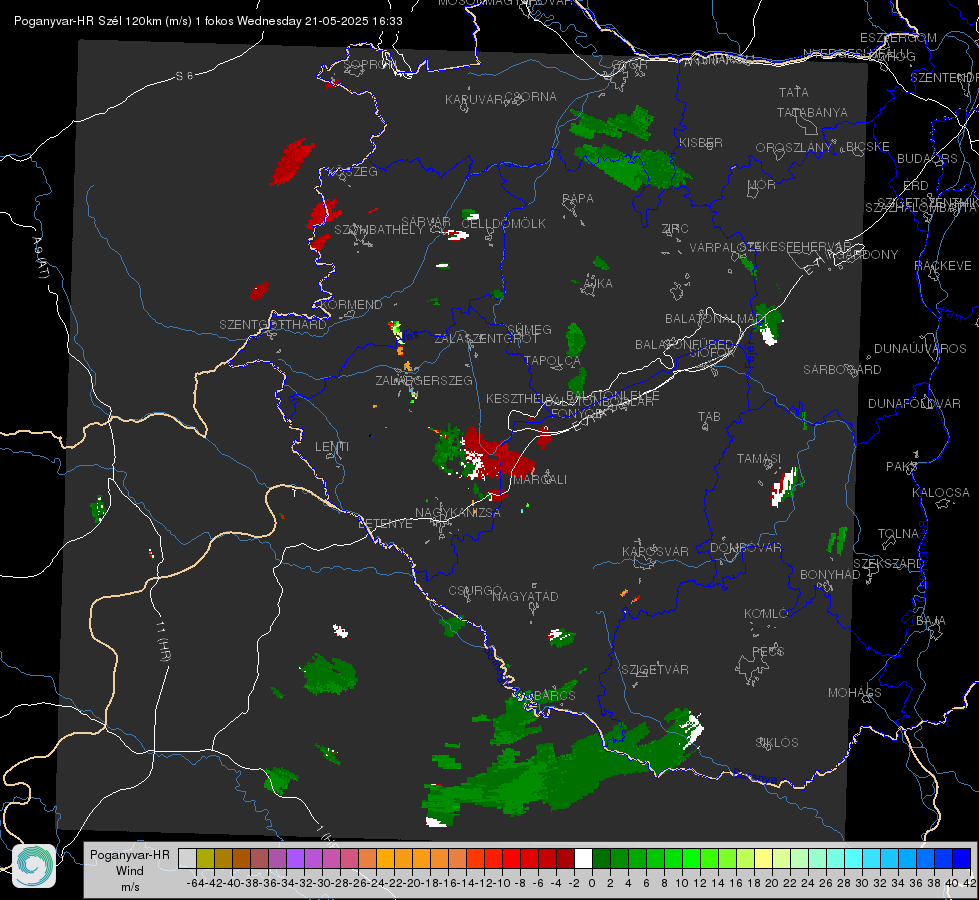Image resolution: width=979 pixels, height=900 pixels.
Task: Click the AJKA city label
Action: (x=597, y=283)
